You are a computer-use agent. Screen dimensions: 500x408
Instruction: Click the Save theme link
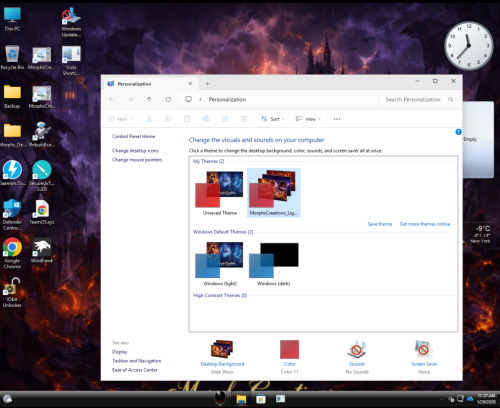[380, 224]
